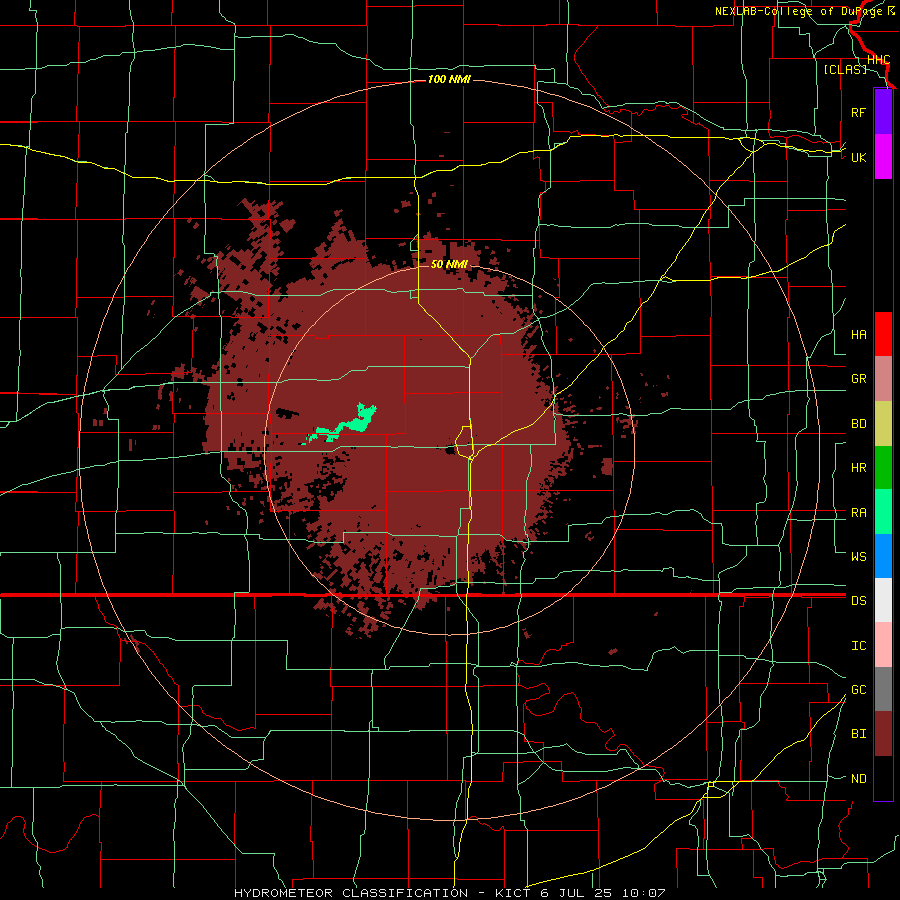The width and height of the screenshot is (900, 900).
Task: Click the DS legend label
Action: pyautogui.click(x=858, y=601)
